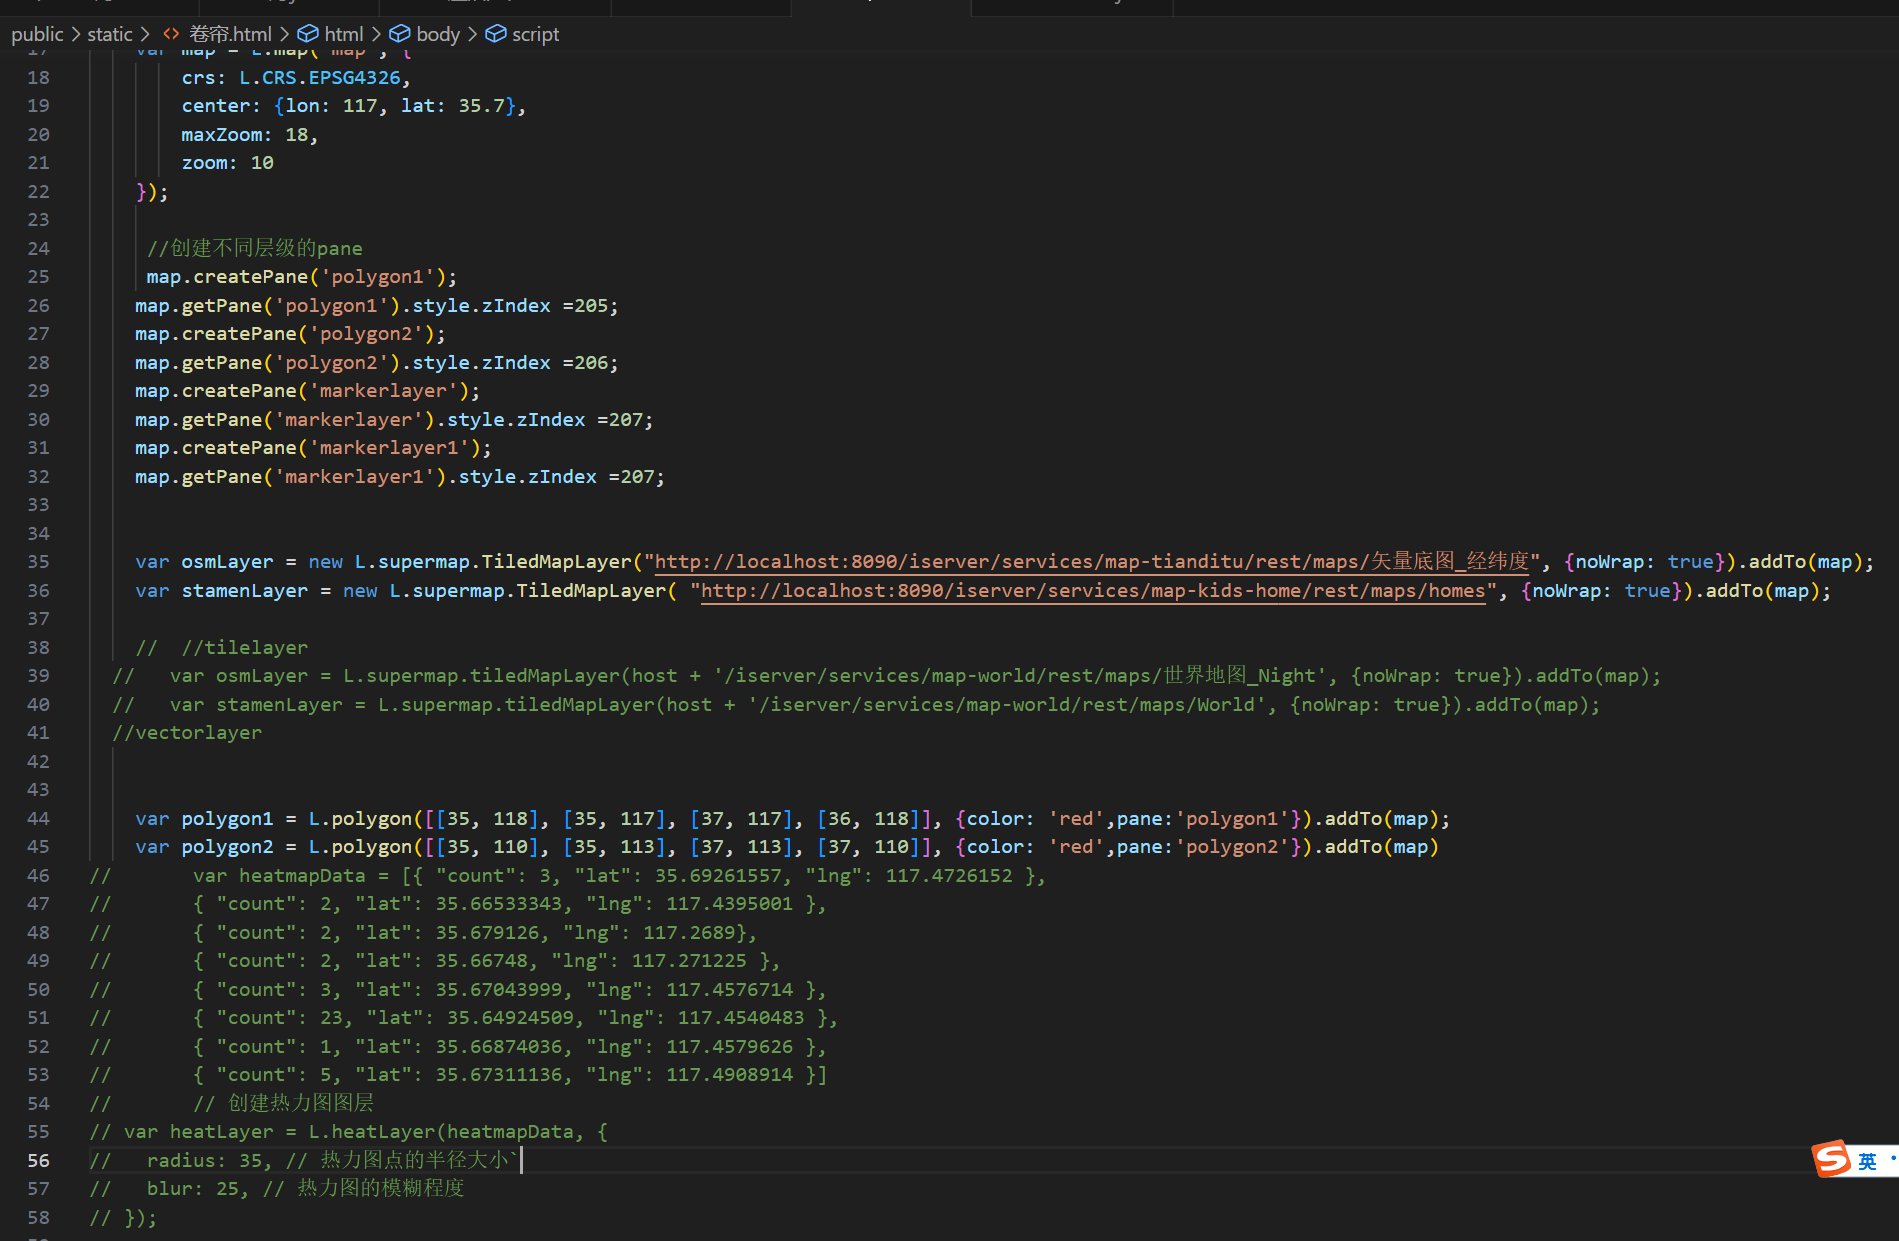The image size is (1899, 1241).
Task: Click line number 44 in gutter
Action: click(38, 818)
